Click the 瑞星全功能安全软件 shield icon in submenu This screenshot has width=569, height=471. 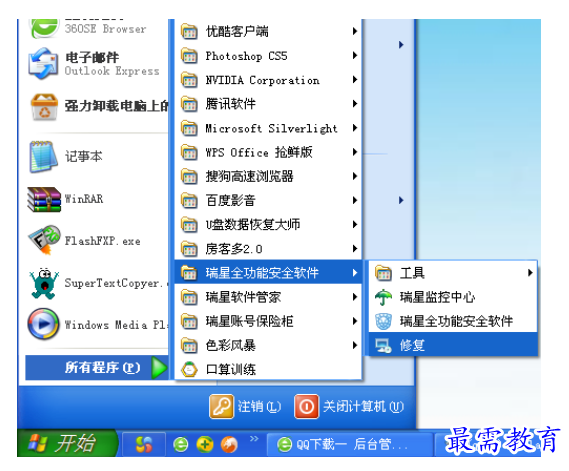point(384,321)
